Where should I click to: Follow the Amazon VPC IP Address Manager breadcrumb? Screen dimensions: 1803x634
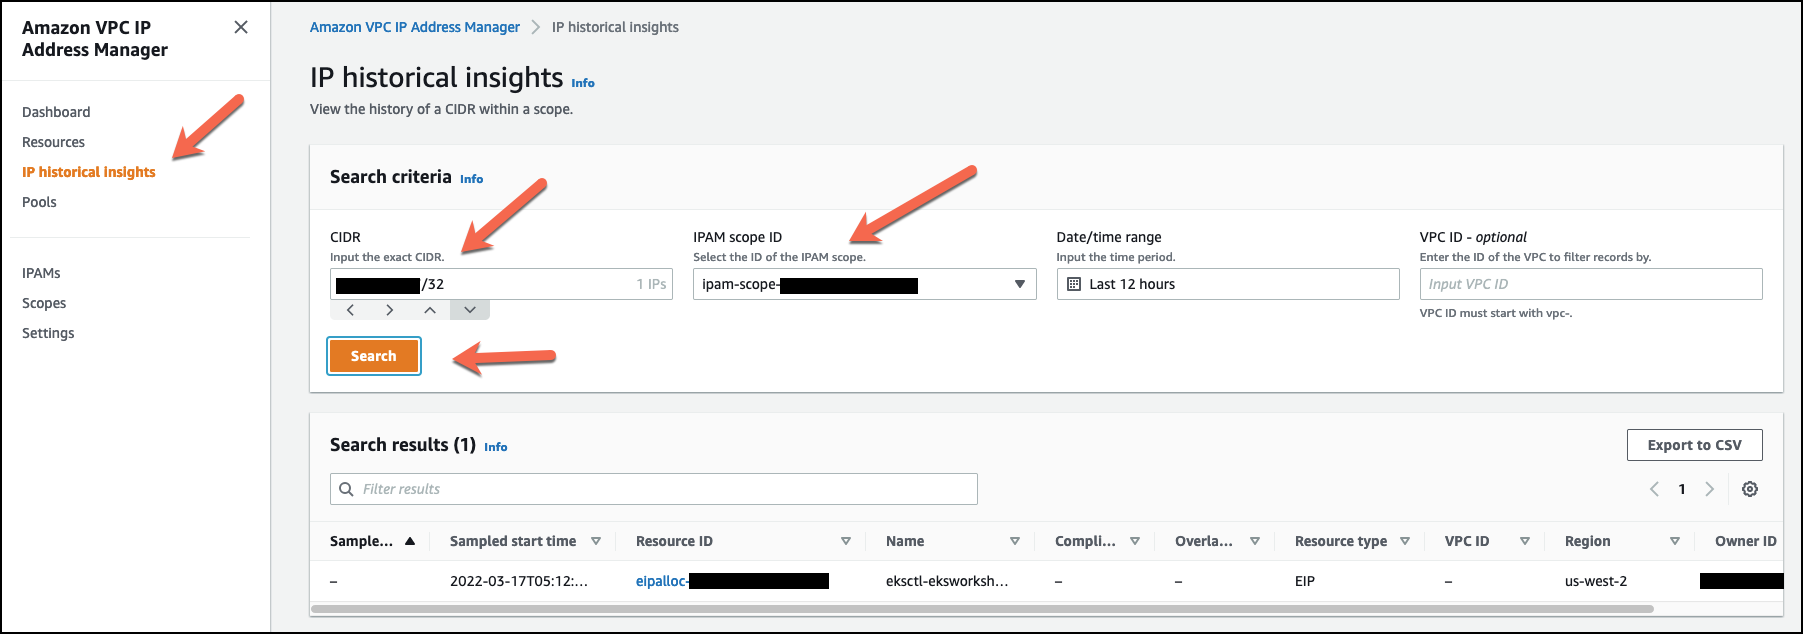click(415, 27)
